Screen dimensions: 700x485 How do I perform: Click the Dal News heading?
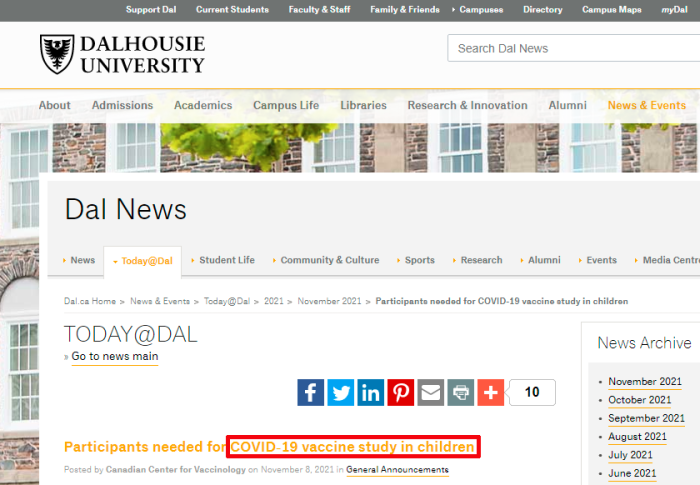point(126,209)
